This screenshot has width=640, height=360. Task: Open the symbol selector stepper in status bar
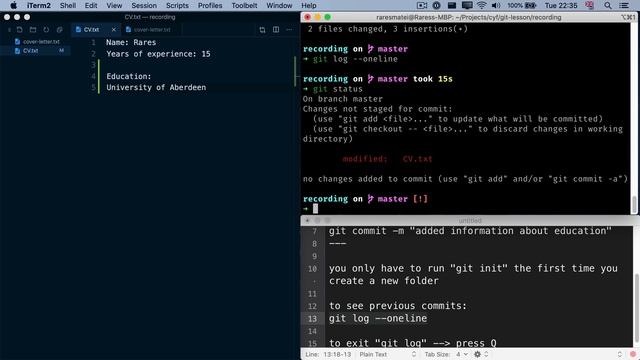(x=620, y=354)
